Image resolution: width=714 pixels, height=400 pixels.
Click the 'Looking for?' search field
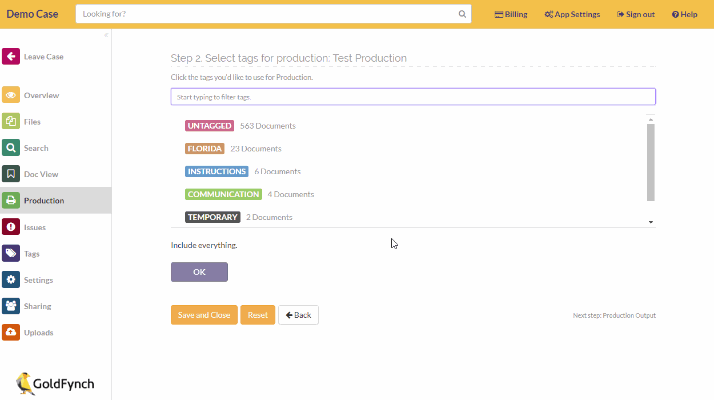[x=273, y=14]
